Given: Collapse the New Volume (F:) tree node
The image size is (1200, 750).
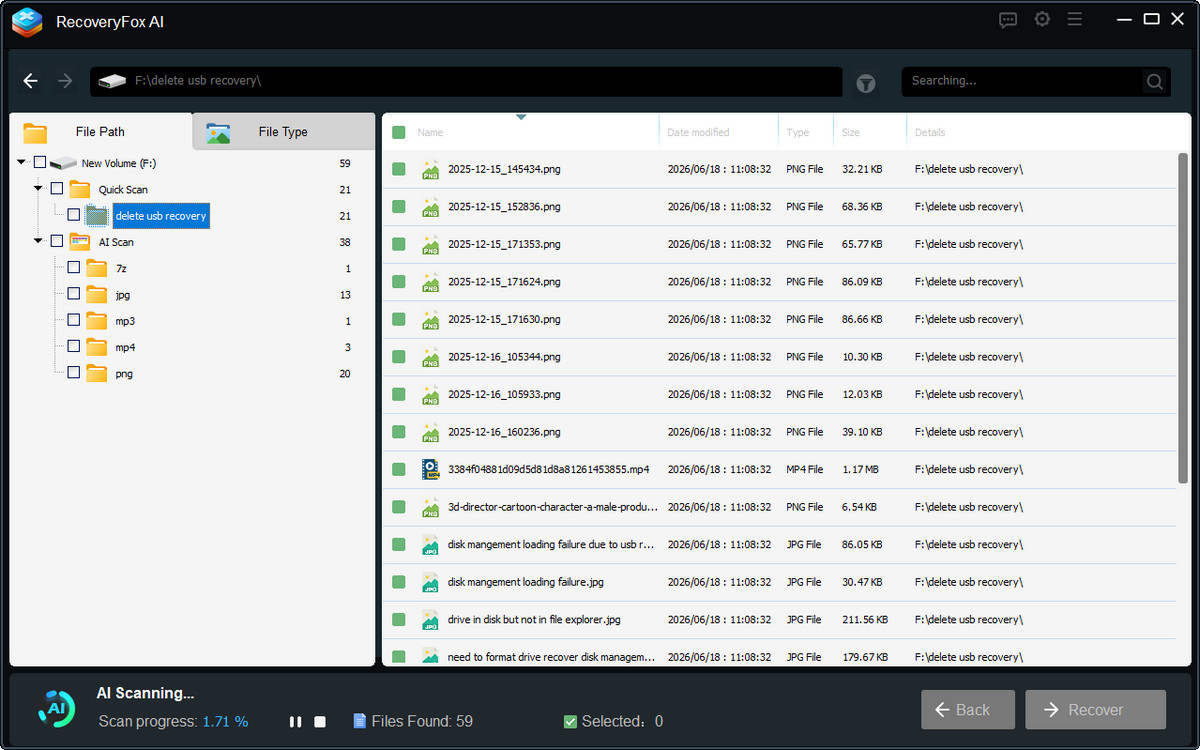Looking at the screenshot, I should (x=22, y=162).
